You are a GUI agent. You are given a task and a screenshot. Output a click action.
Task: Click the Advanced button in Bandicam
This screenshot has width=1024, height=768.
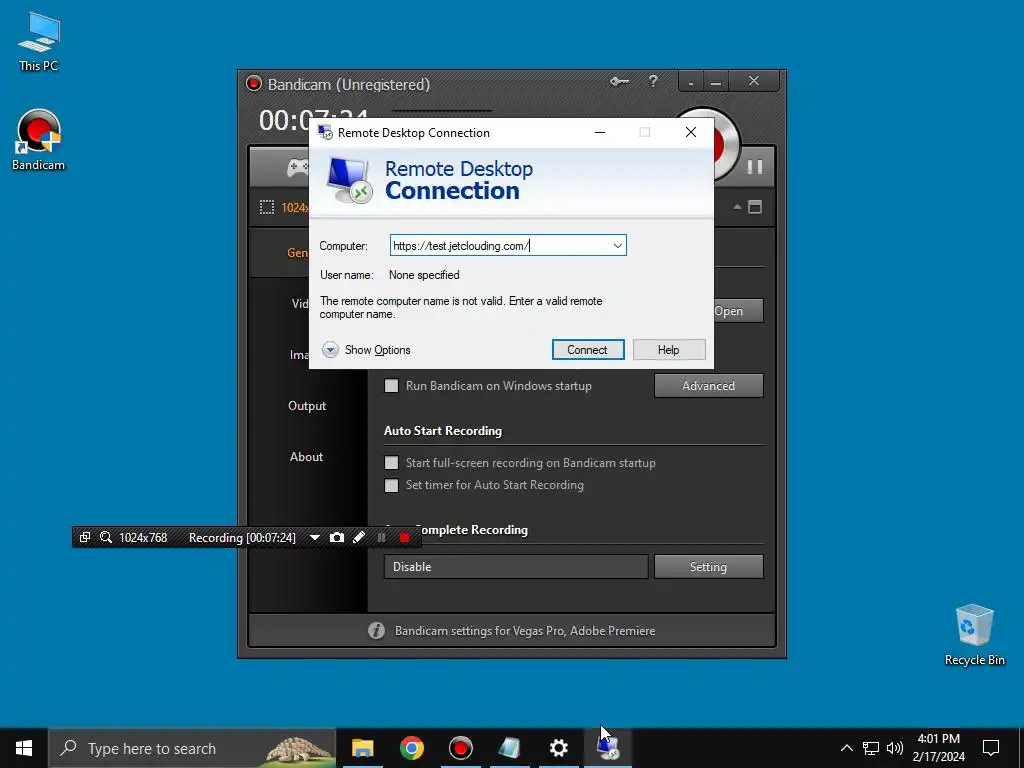pyautogui.click(x=709, y=386)
